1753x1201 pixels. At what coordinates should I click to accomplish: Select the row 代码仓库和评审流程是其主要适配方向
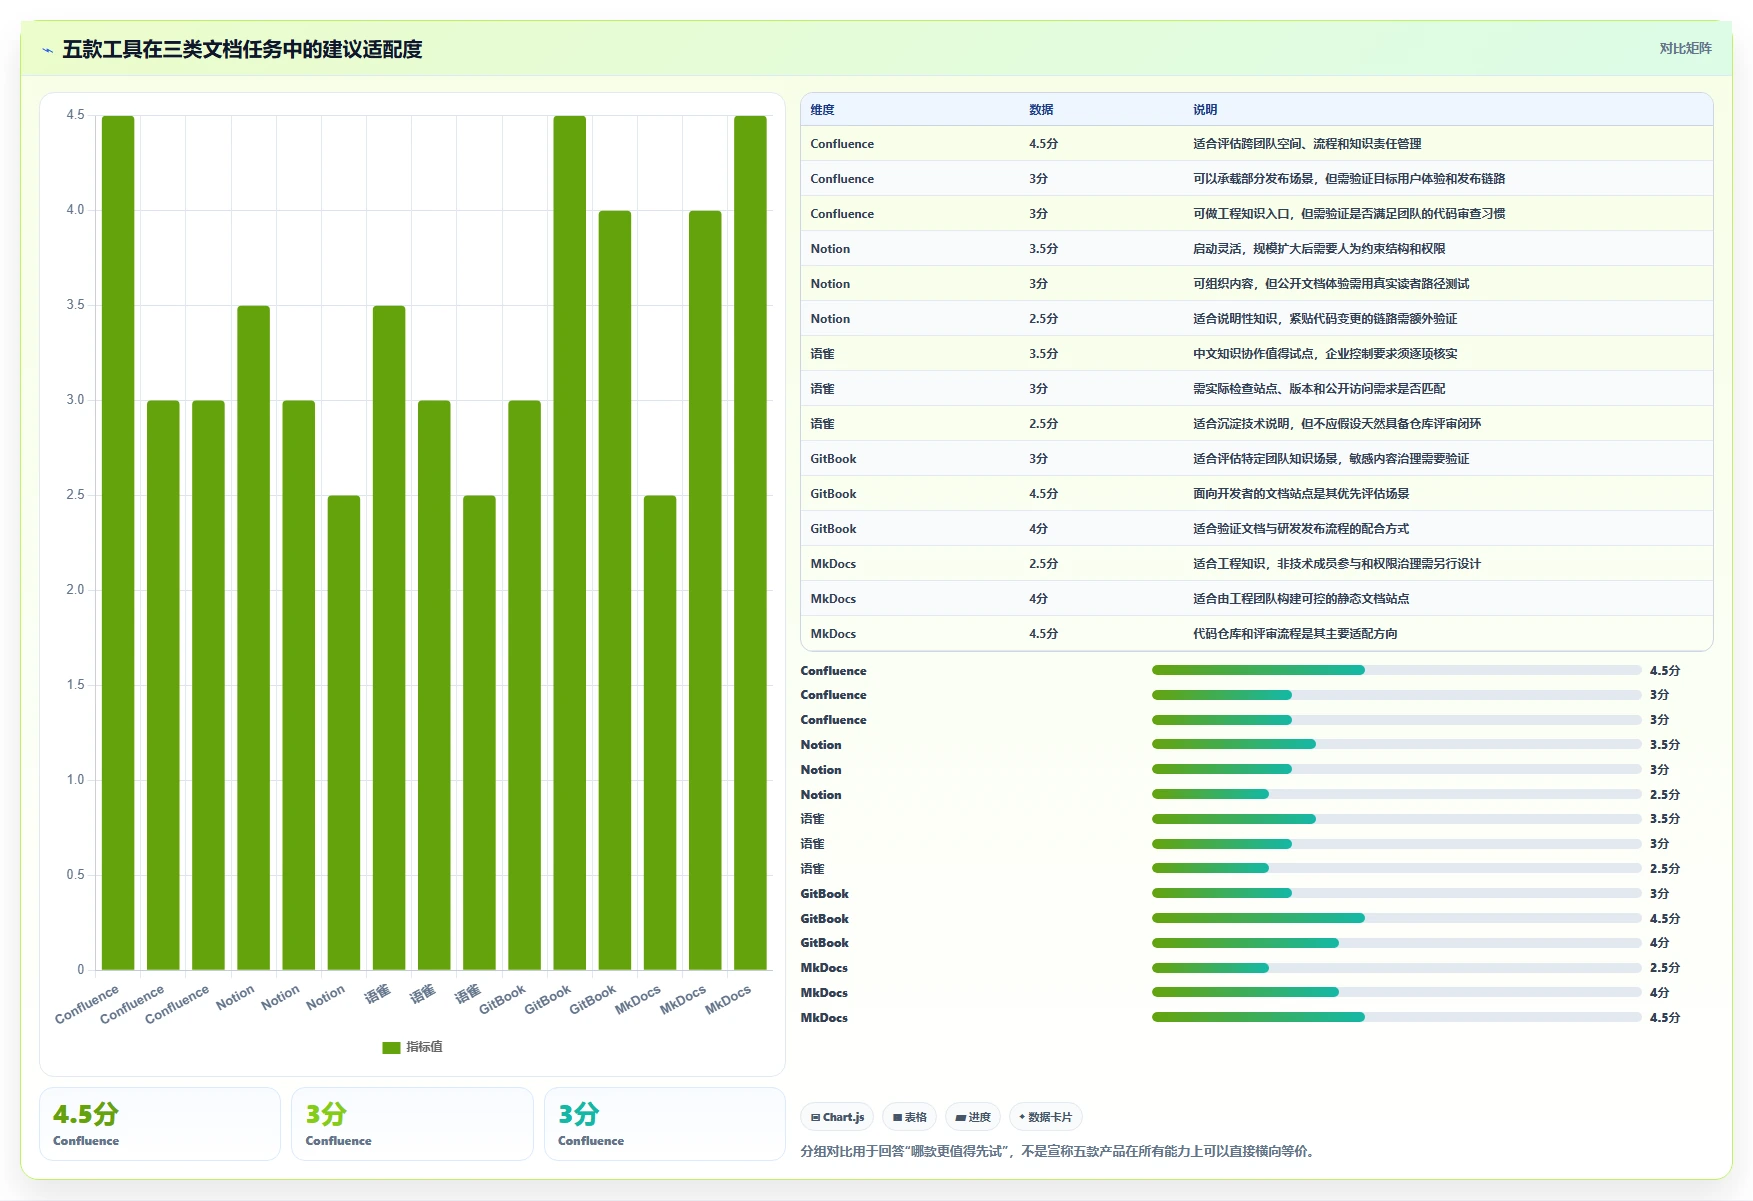pyautogui.click(x=1256, y=634)
